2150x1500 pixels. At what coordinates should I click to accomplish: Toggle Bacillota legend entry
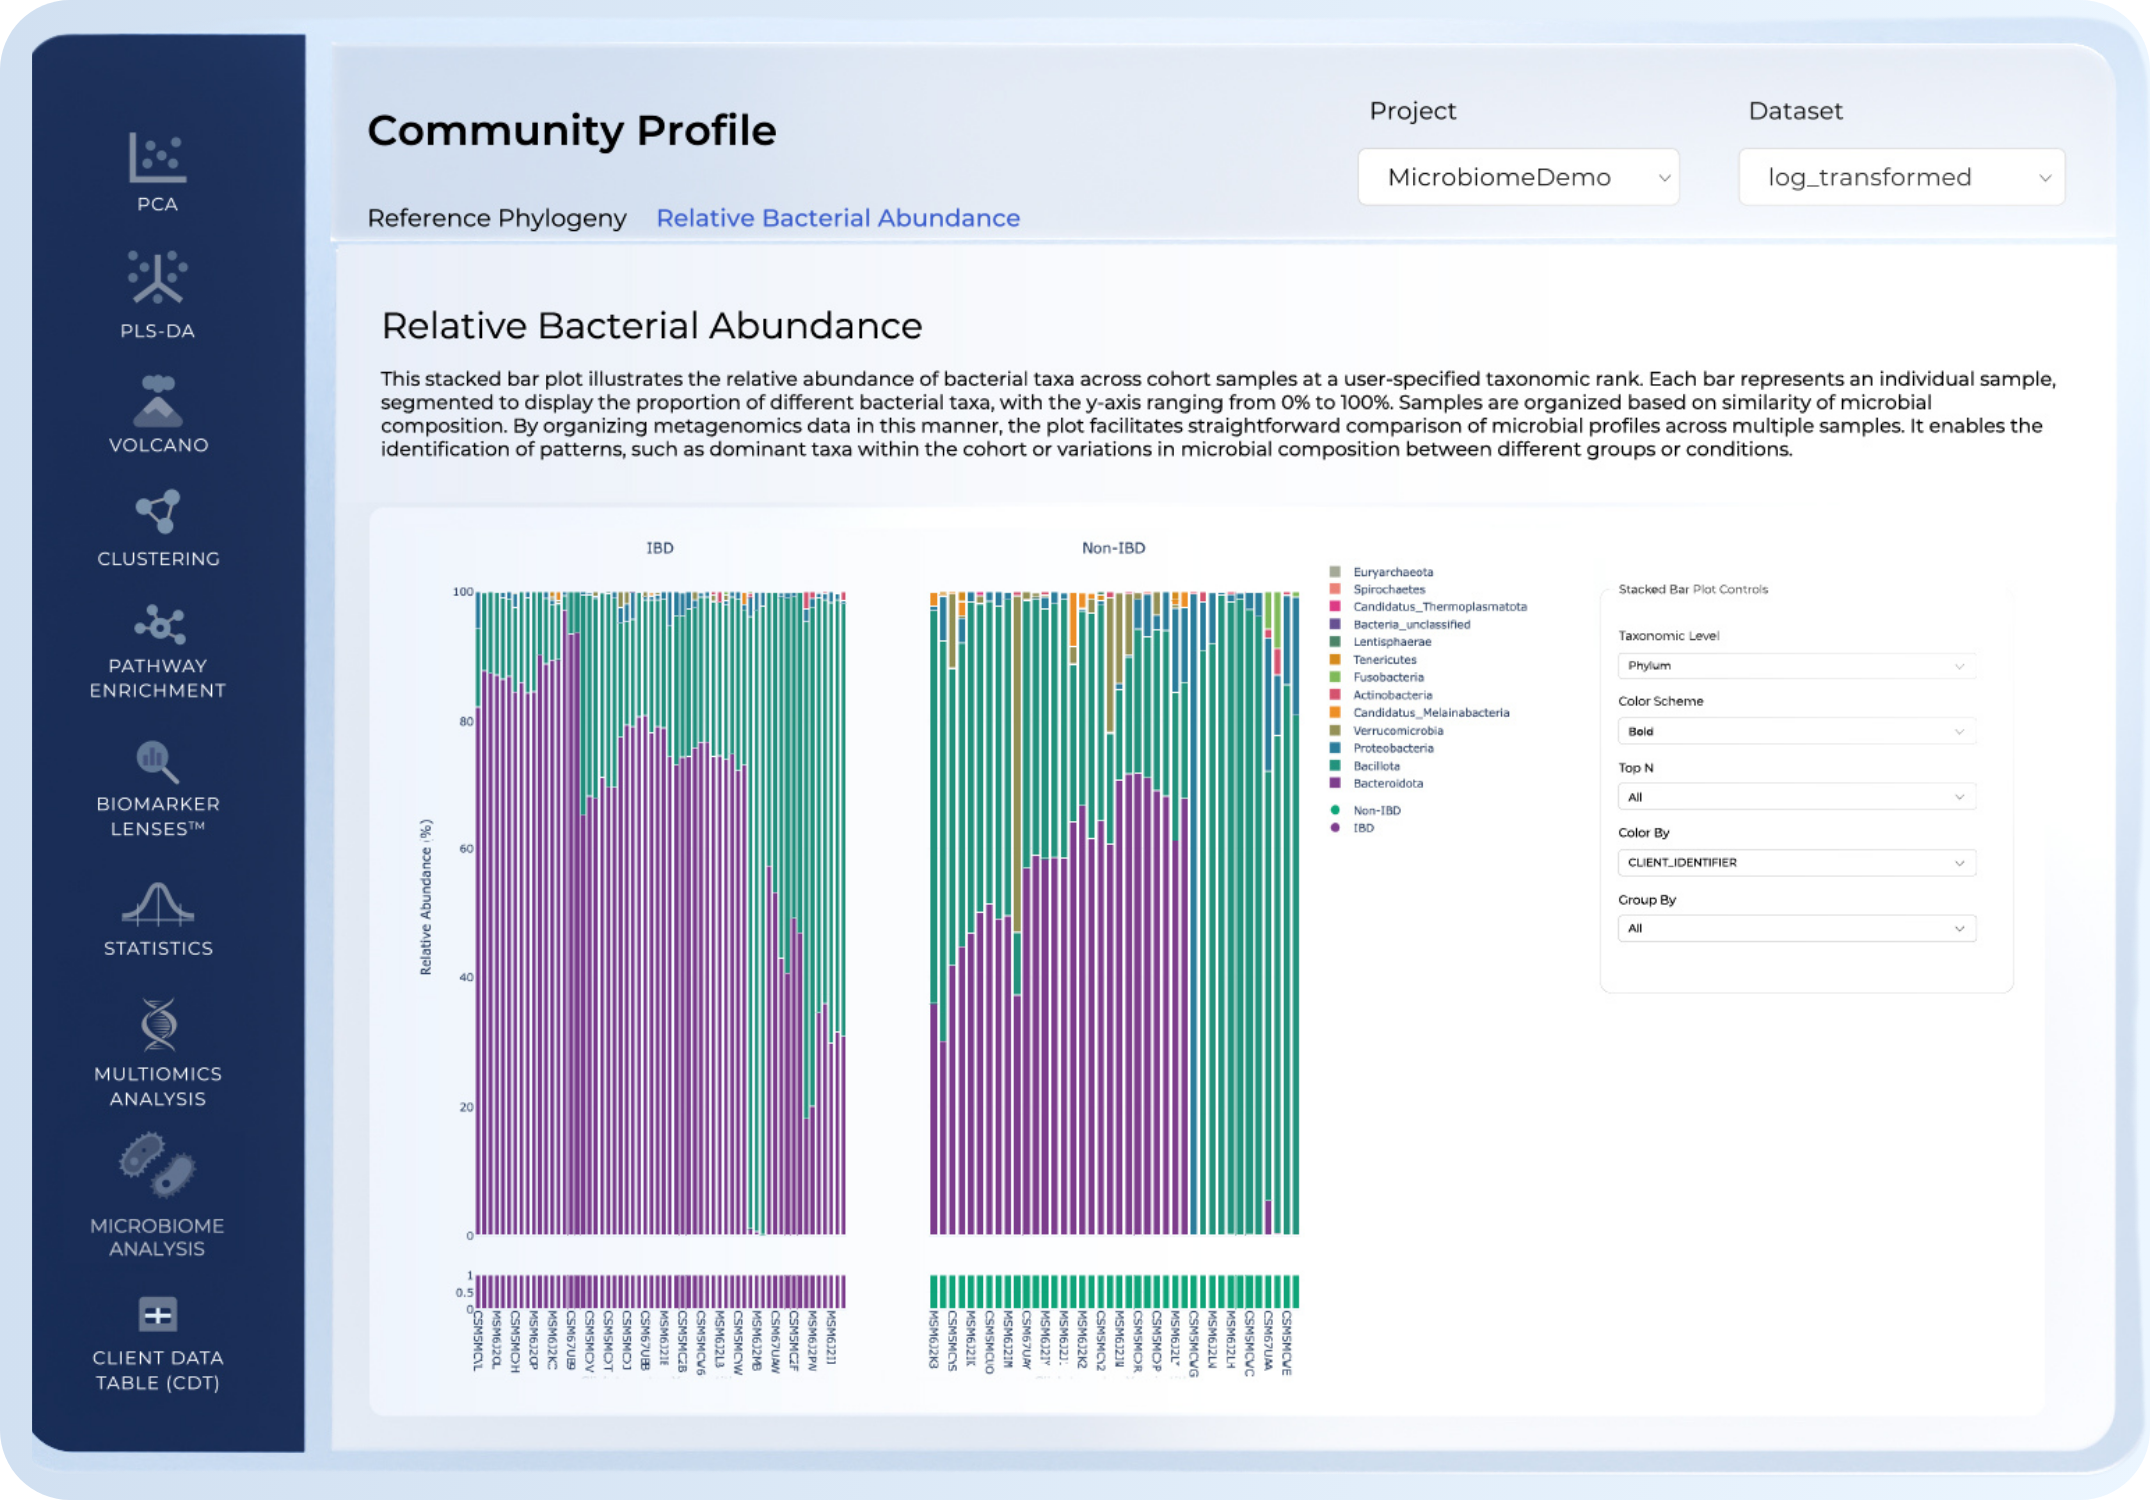[1365, 766]
